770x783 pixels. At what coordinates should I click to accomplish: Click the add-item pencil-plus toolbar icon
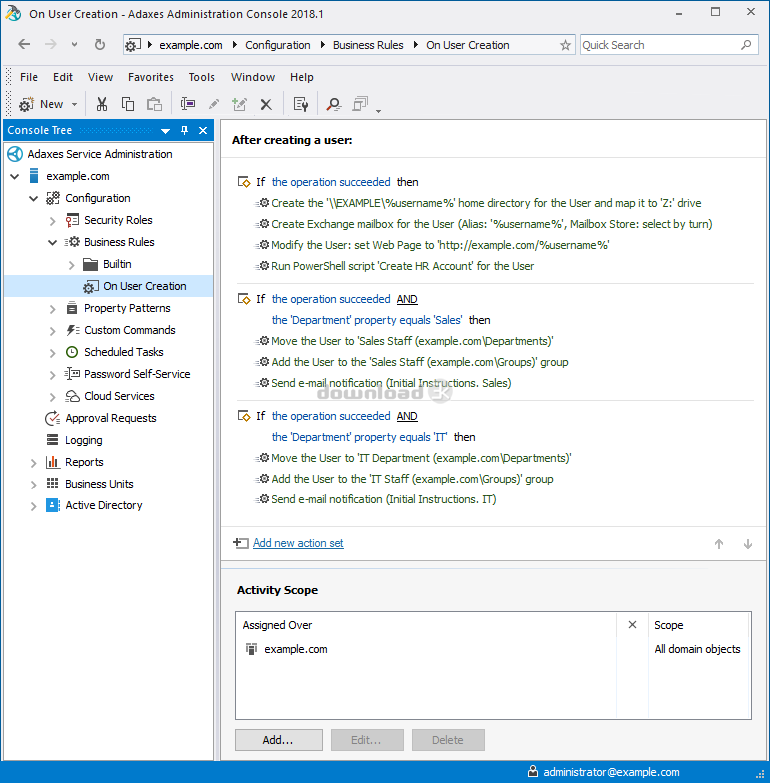[240, 104]
